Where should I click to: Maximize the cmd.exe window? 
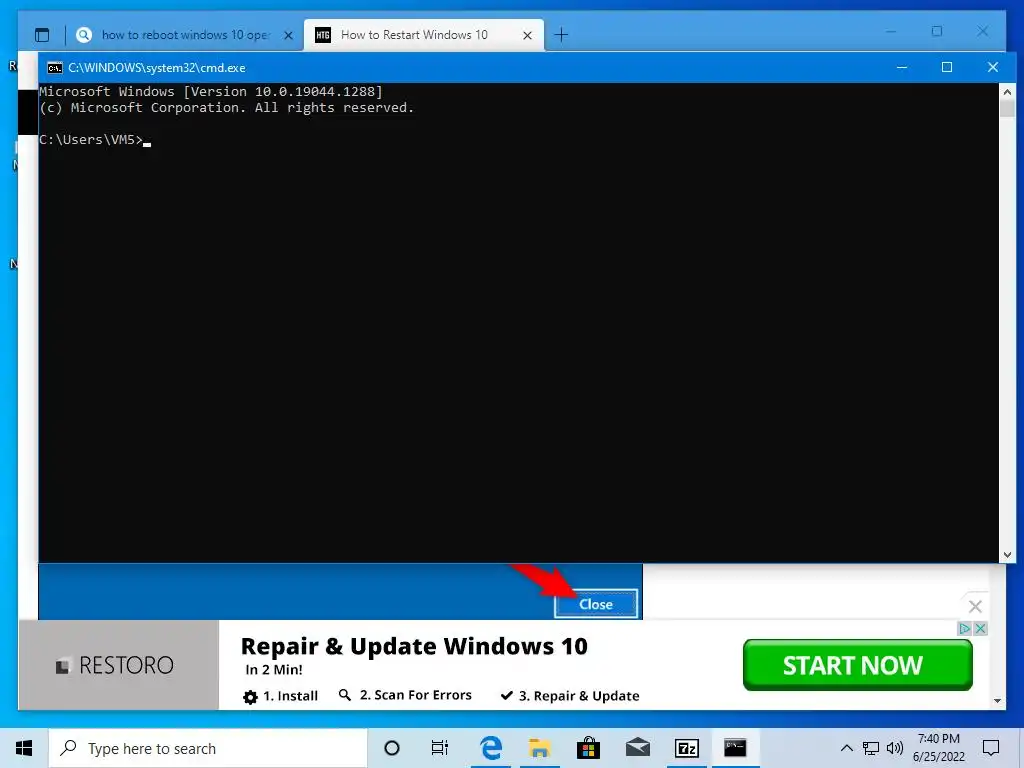[x=947, y=67]
